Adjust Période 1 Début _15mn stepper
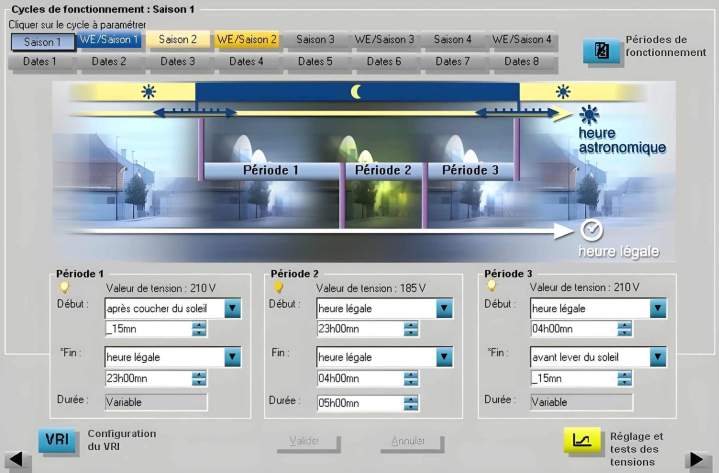This screenshot has width=719, height=473. pos(199,329)
